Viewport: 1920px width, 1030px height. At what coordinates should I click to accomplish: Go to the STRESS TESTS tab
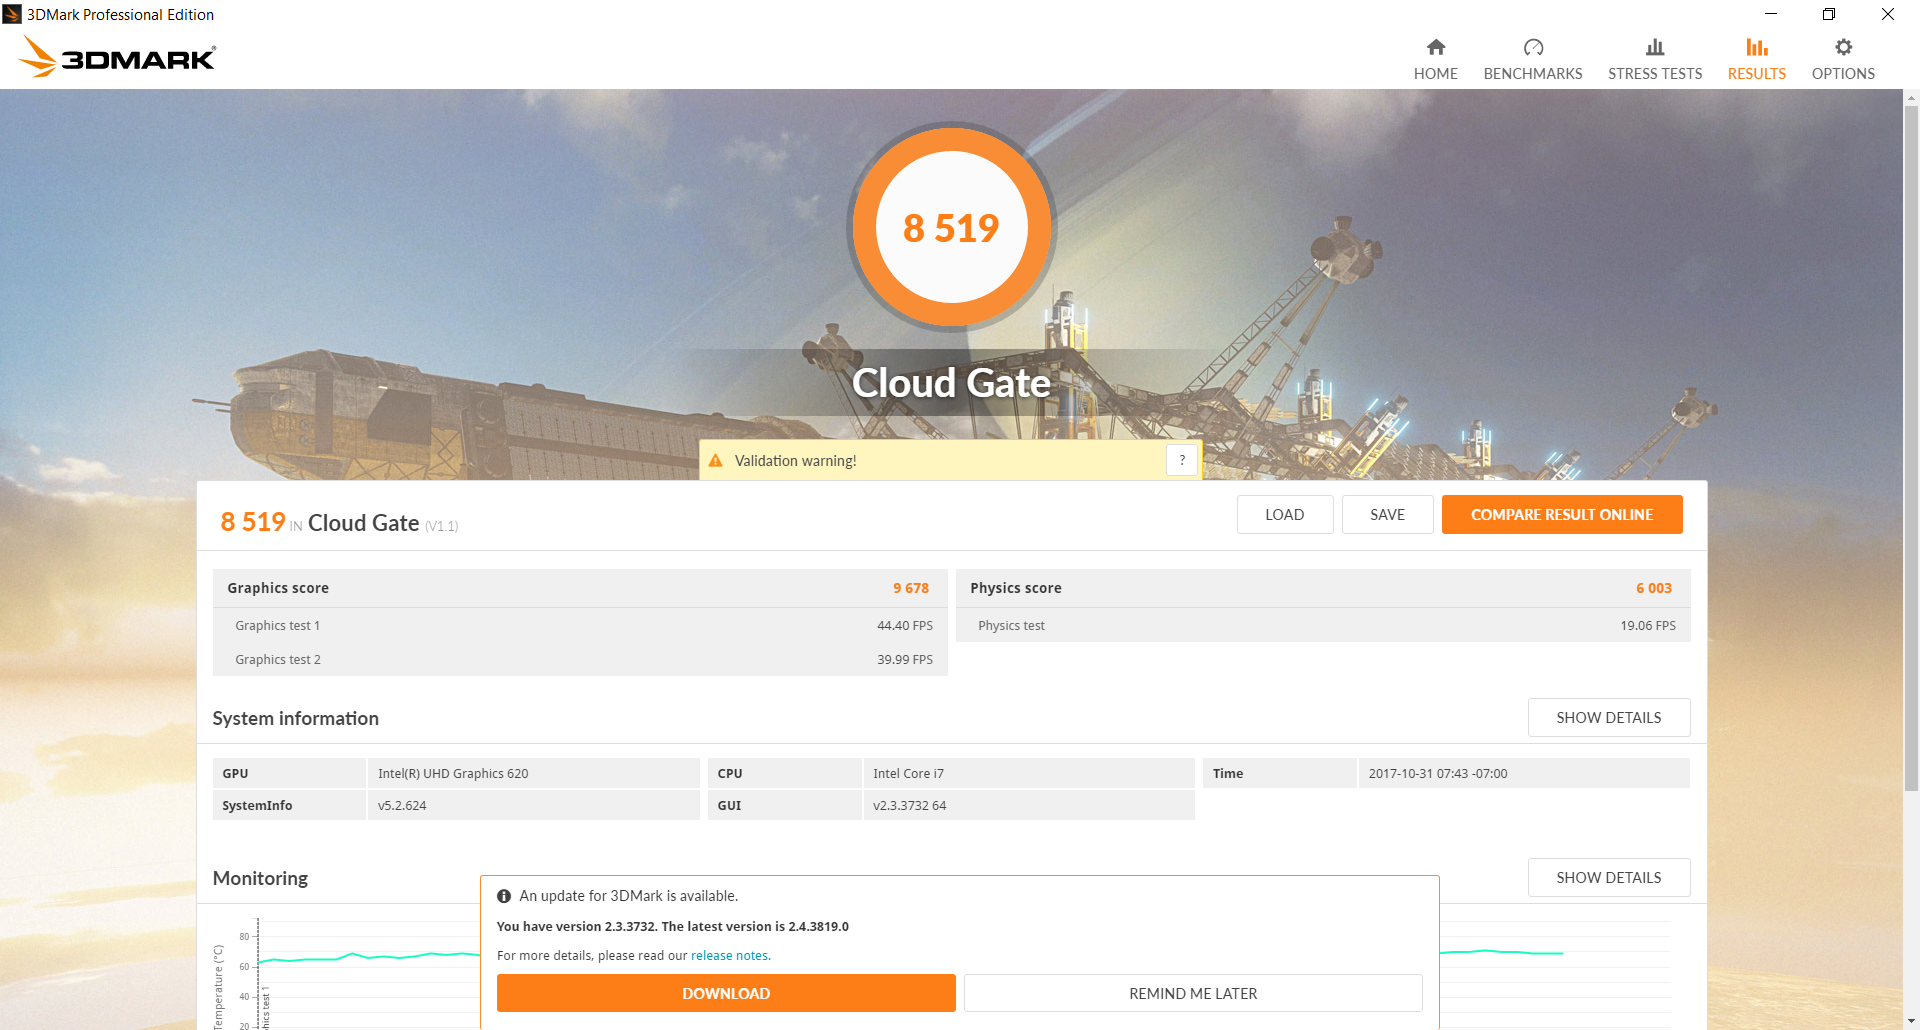1655,60
